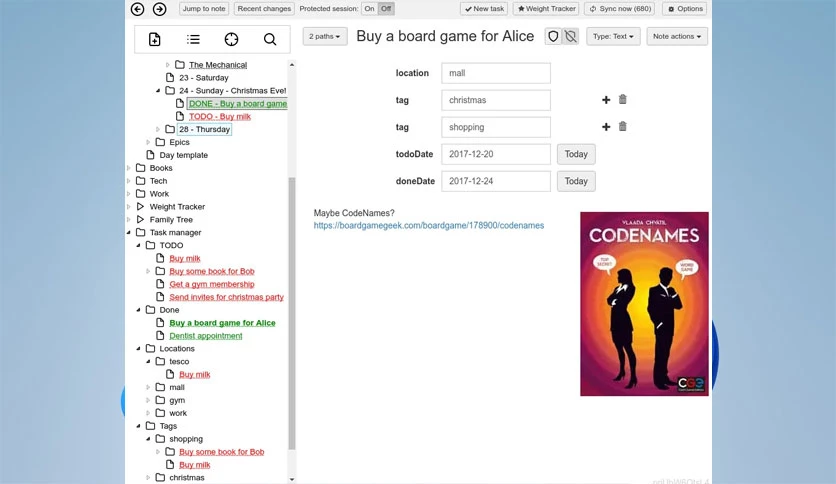Image resolution: width=836 pixels, height=484 pixels.
Task: Collapse the Tags folder arrow
Action: pos(138,426)
